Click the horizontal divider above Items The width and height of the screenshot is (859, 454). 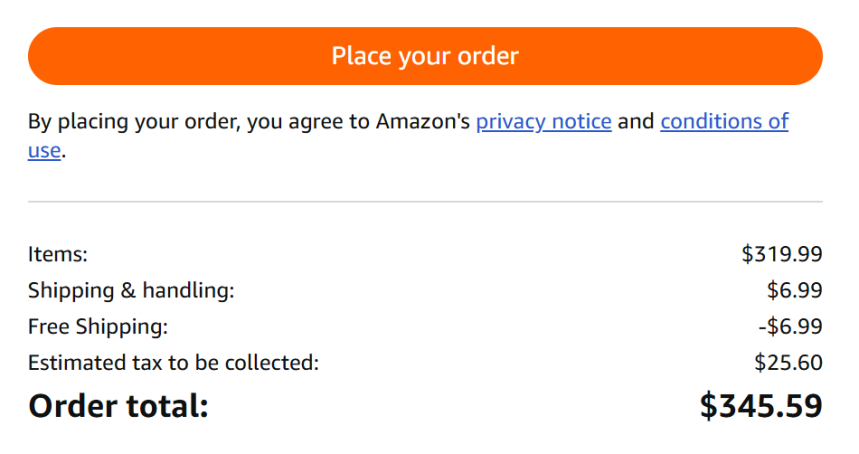tap(425, 202)
